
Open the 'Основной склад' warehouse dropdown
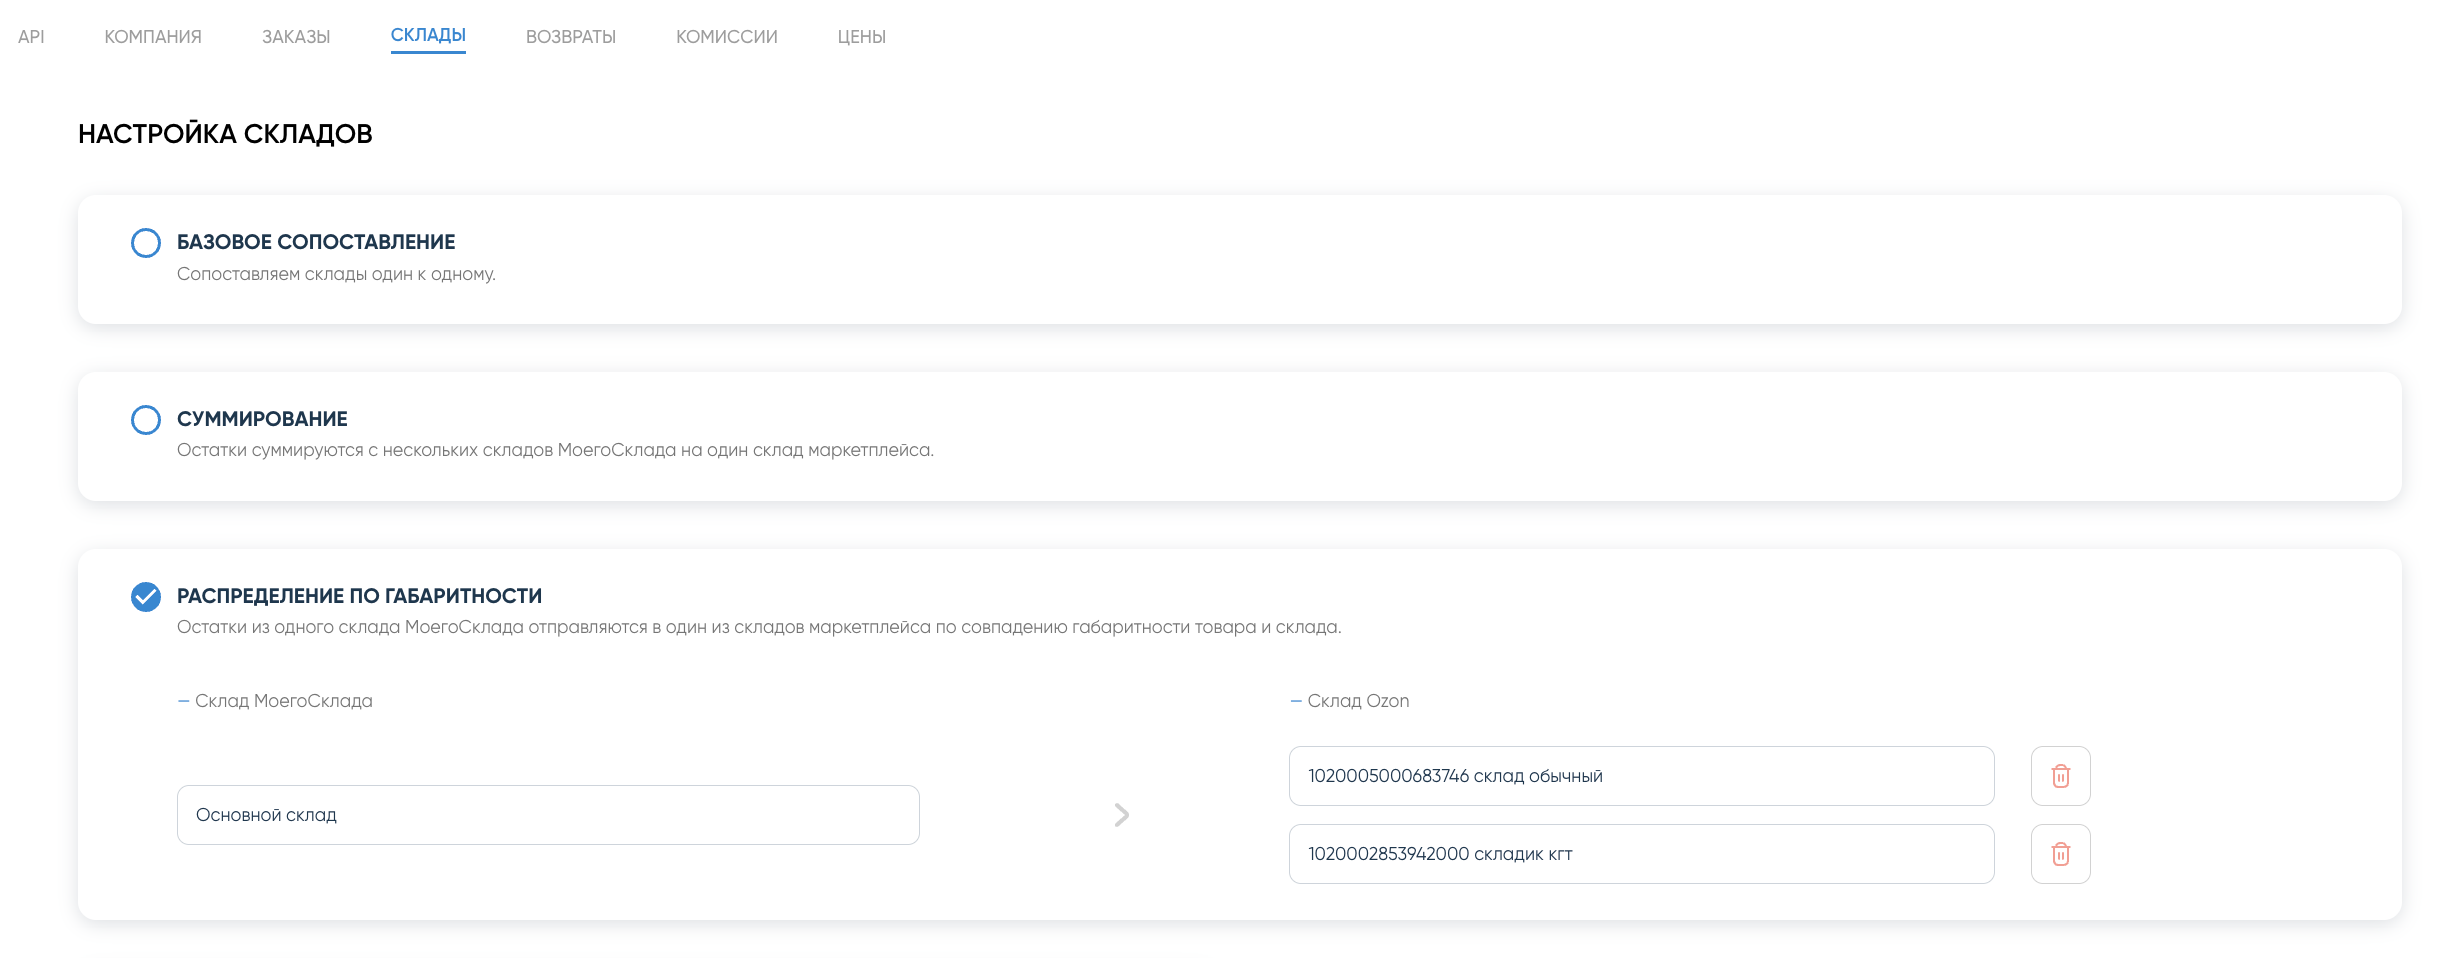547,815
